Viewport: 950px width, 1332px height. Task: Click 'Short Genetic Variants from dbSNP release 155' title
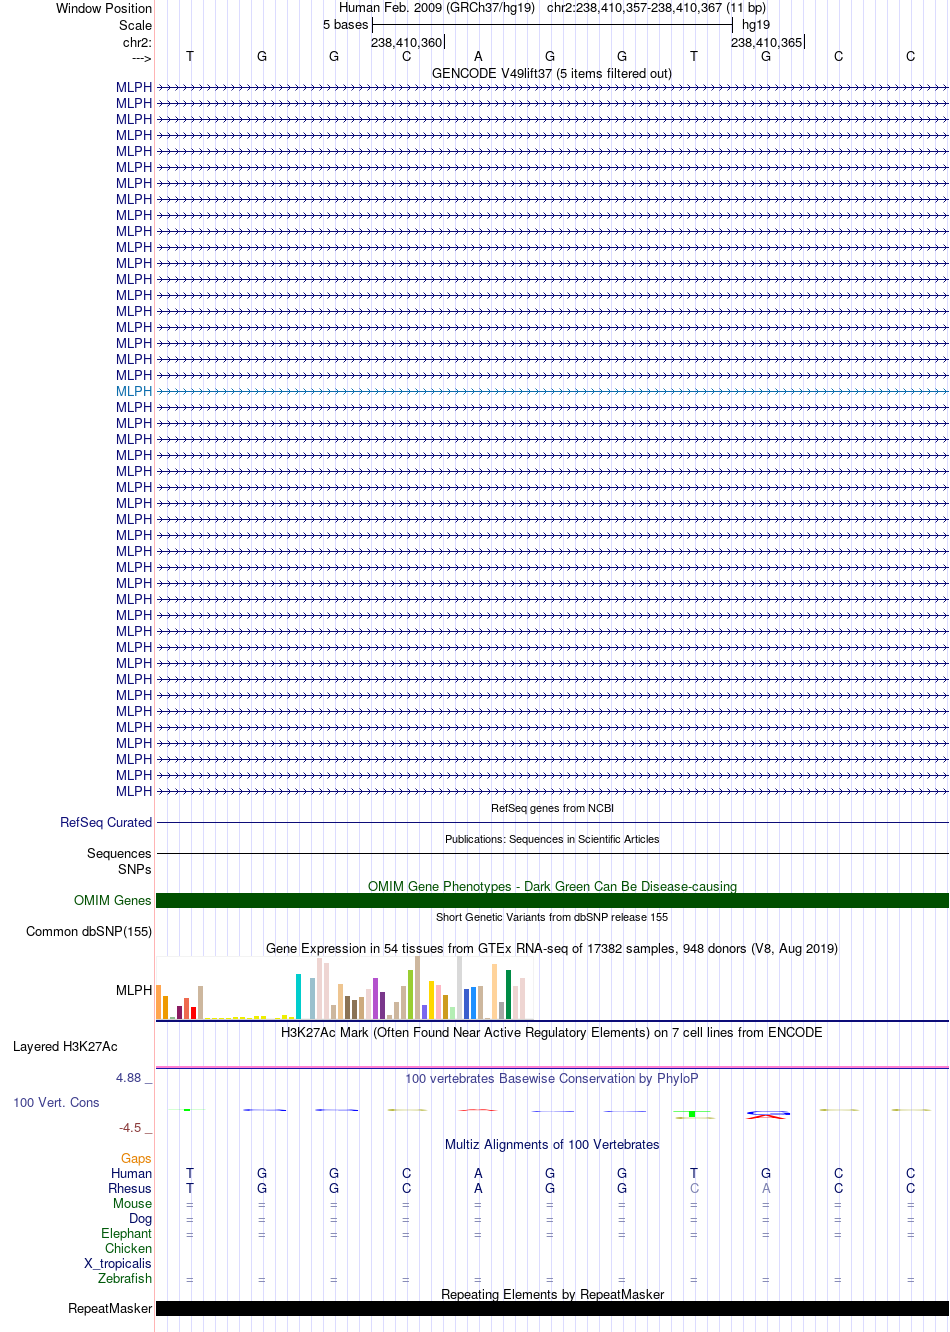552,917
